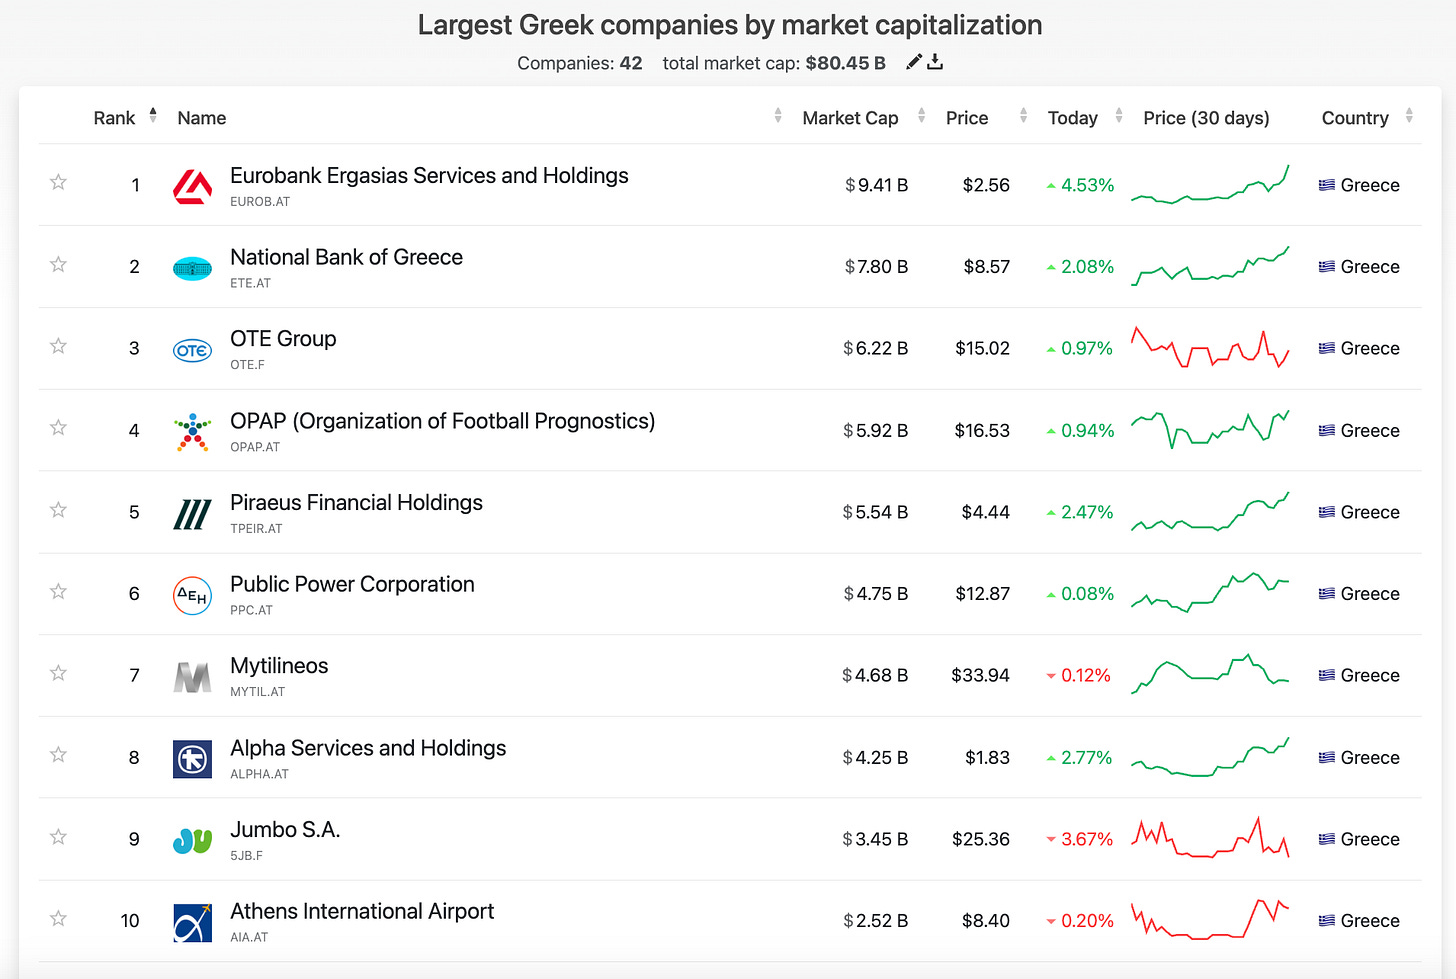Viewport: 1456px width, 979px height.
Task: Click the Greece flag in Jumbo S.A. row
Action: tap(1327, 839)
